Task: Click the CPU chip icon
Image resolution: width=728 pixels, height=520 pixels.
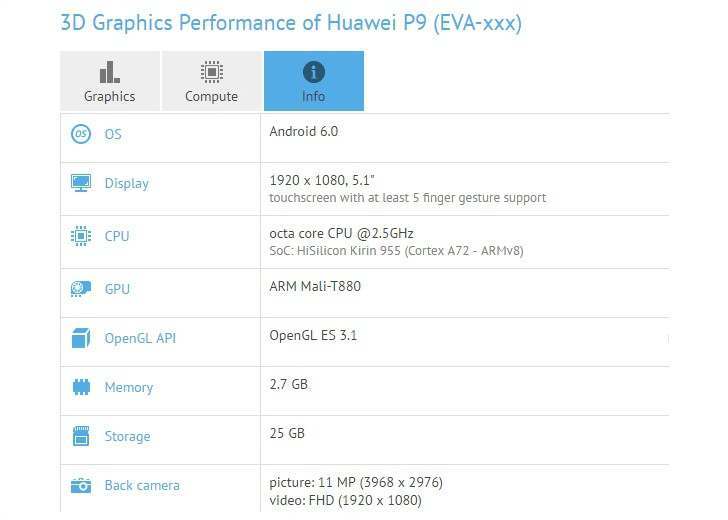Action: 81,237
